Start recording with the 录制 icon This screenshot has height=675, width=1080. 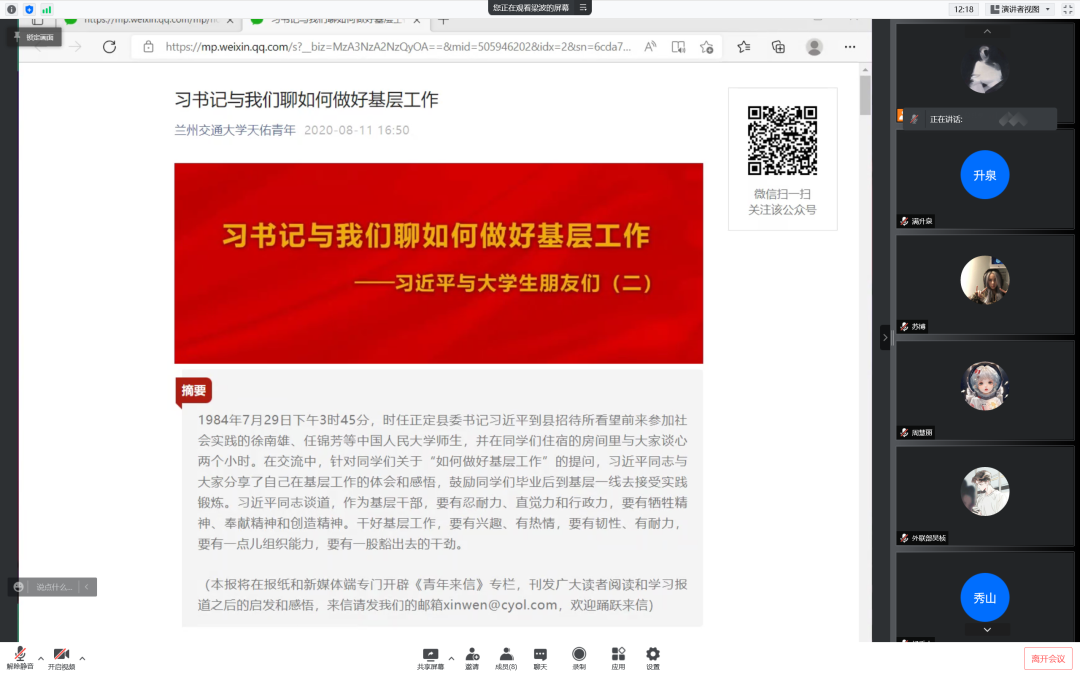[579, 658]
